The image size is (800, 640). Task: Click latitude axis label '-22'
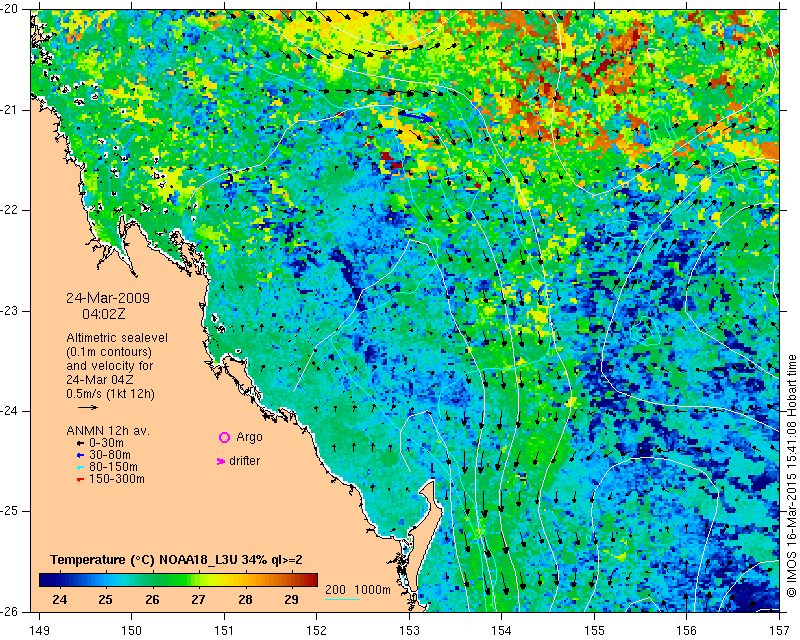point(10,210)
